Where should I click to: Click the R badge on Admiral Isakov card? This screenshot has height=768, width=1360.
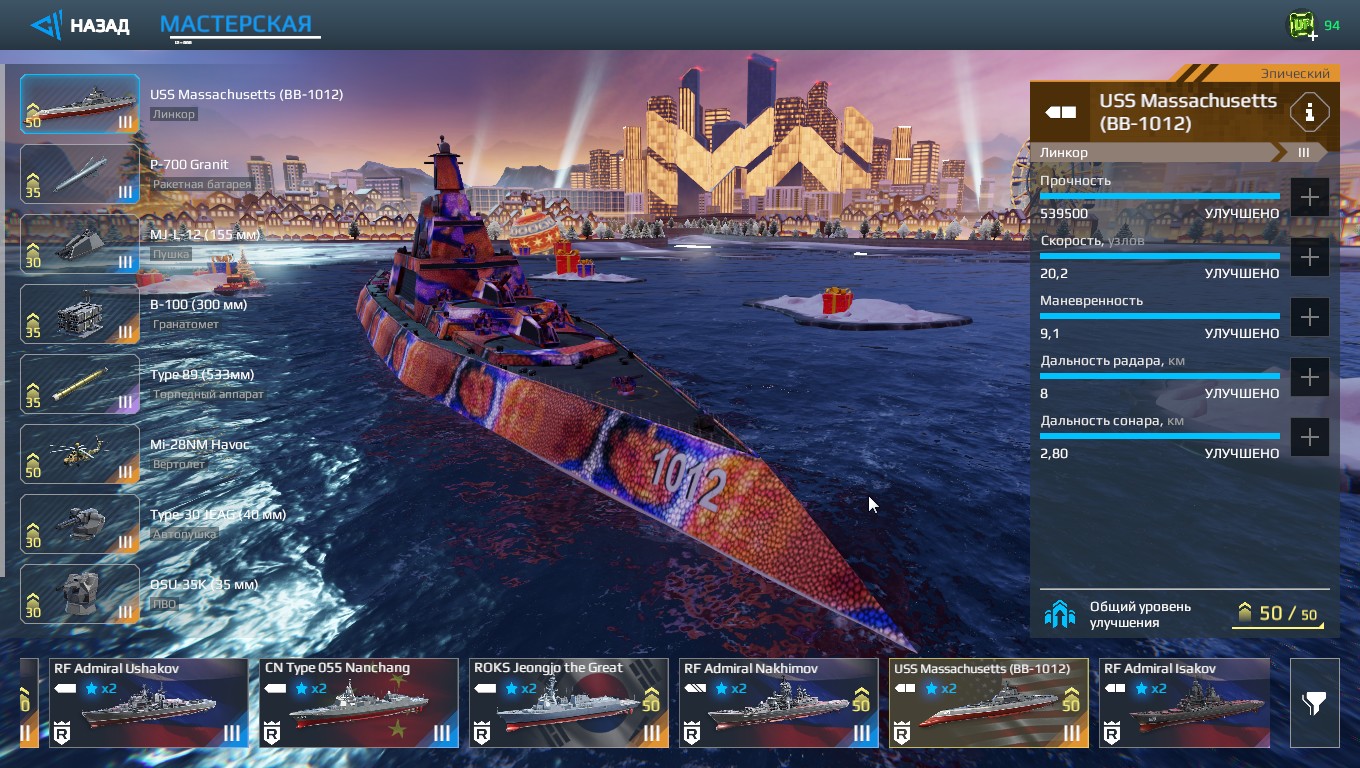point(1111,734)
